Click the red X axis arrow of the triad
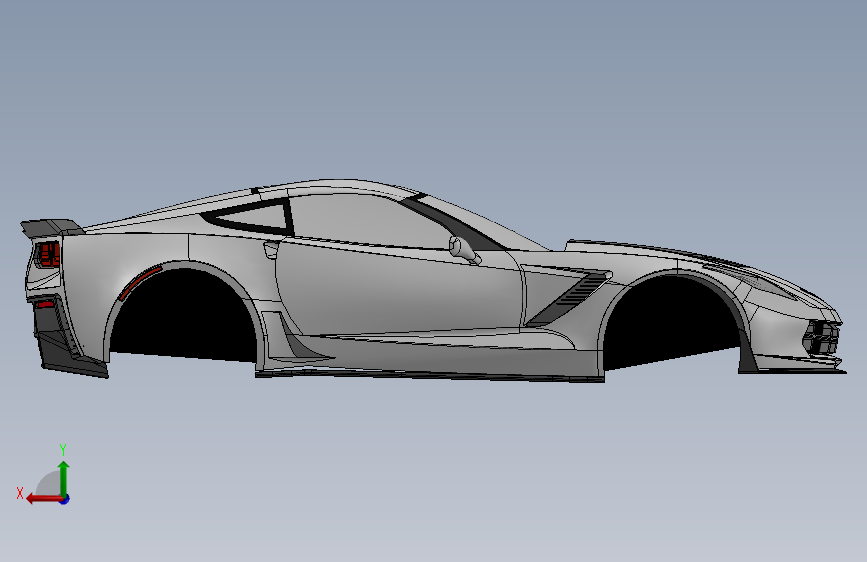The height and width of the screenshot is (562, 867). point(43,499)
